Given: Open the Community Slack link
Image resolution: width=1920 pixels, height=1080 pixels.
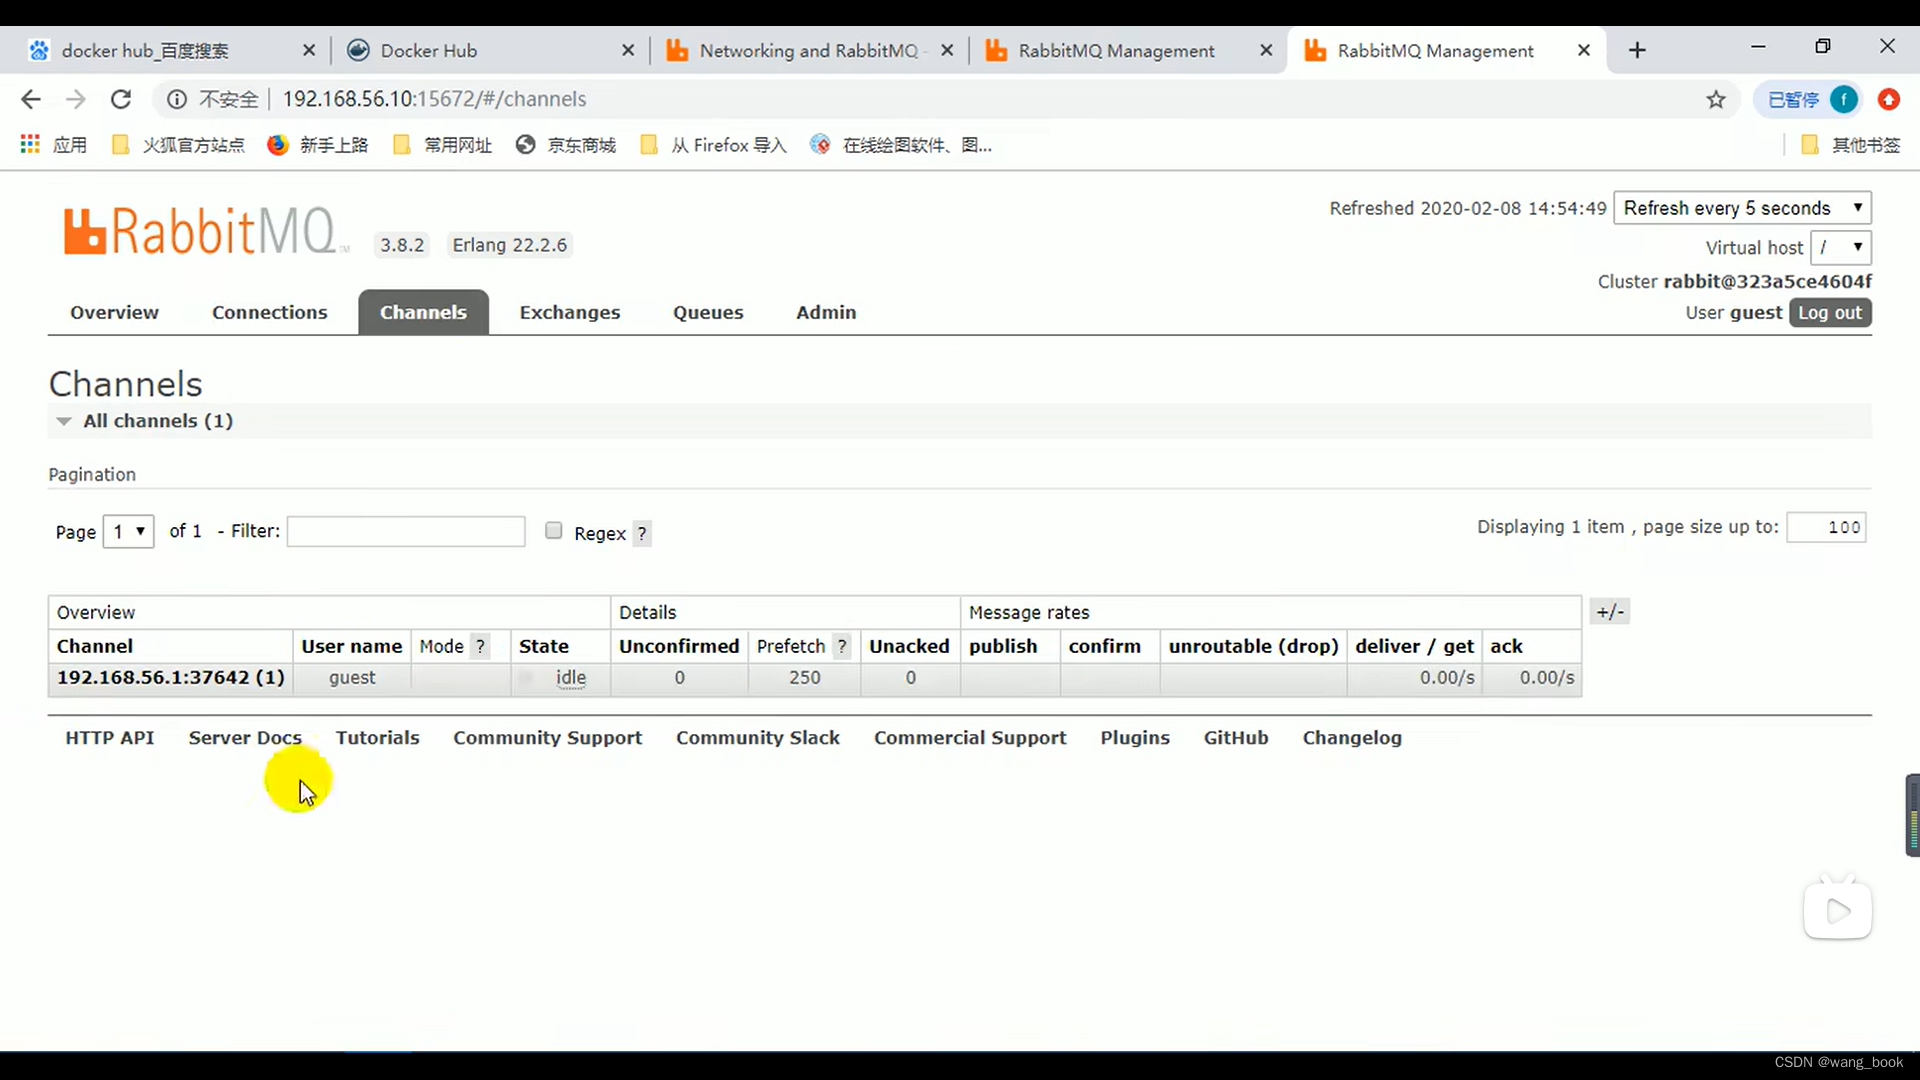Looking at the screenshot, I should [x=758, y=738].
